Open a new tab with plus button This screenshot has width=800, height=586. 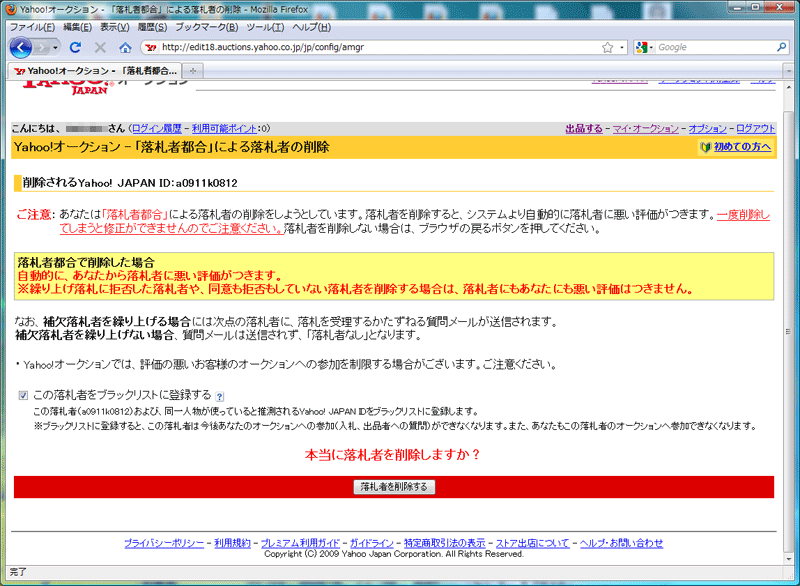pyautogui.click(x=193, y=71)
